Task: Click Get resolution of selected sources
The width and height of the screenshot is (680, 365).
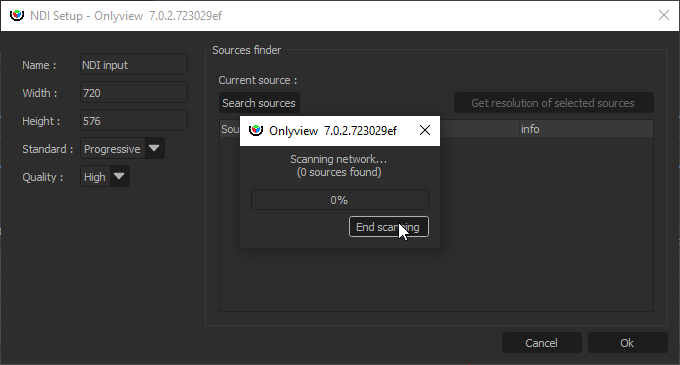Action: [x=553, y=103]
